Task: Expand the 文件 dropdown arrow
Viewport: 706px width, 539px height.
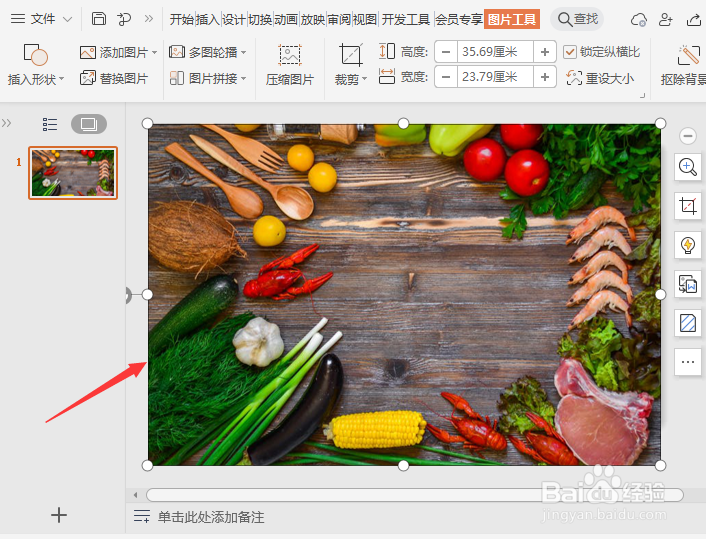Action: [68, 19]
